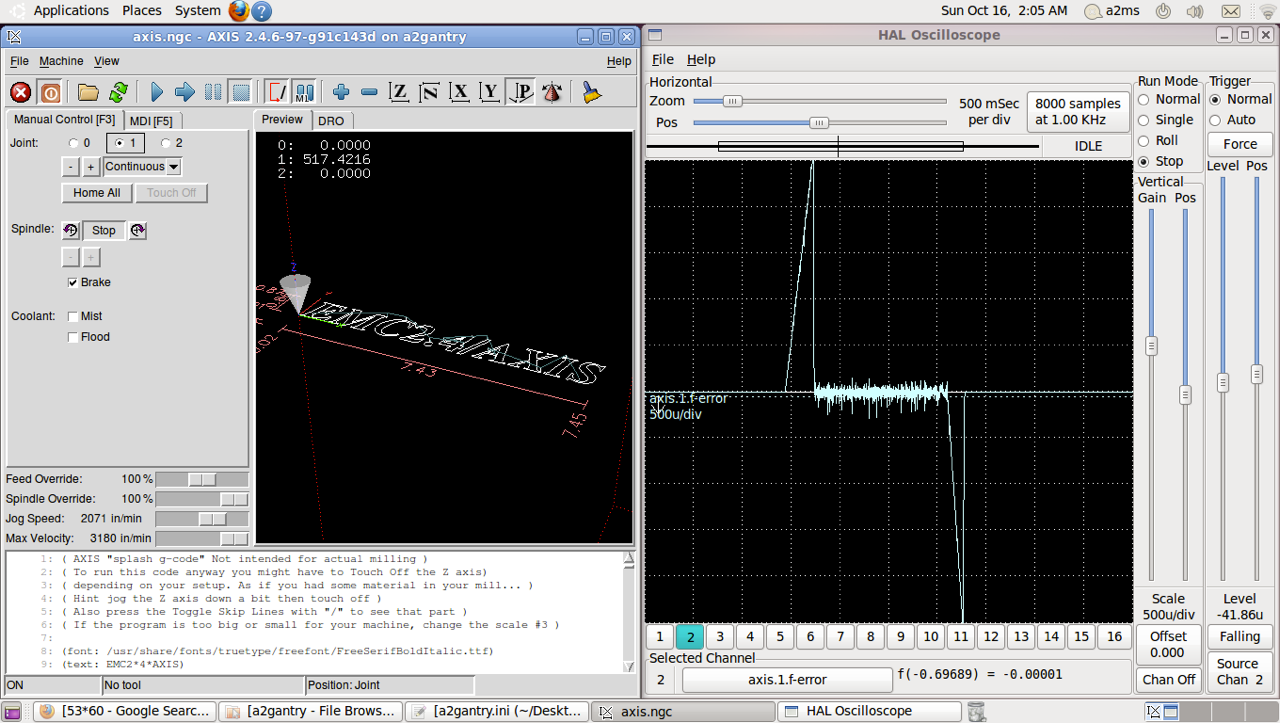Select Joint 2 radio button
The width and height of the screenshot is (1280, 723).
[166, 143]
